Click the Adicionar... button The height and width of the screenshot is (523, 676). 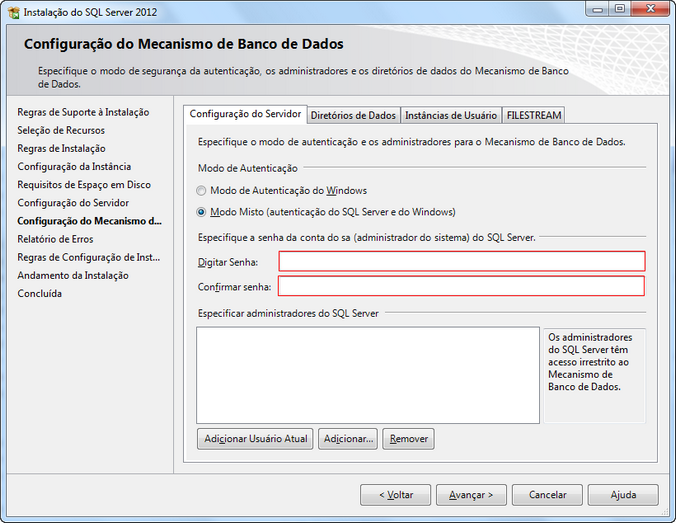(348, 439)
